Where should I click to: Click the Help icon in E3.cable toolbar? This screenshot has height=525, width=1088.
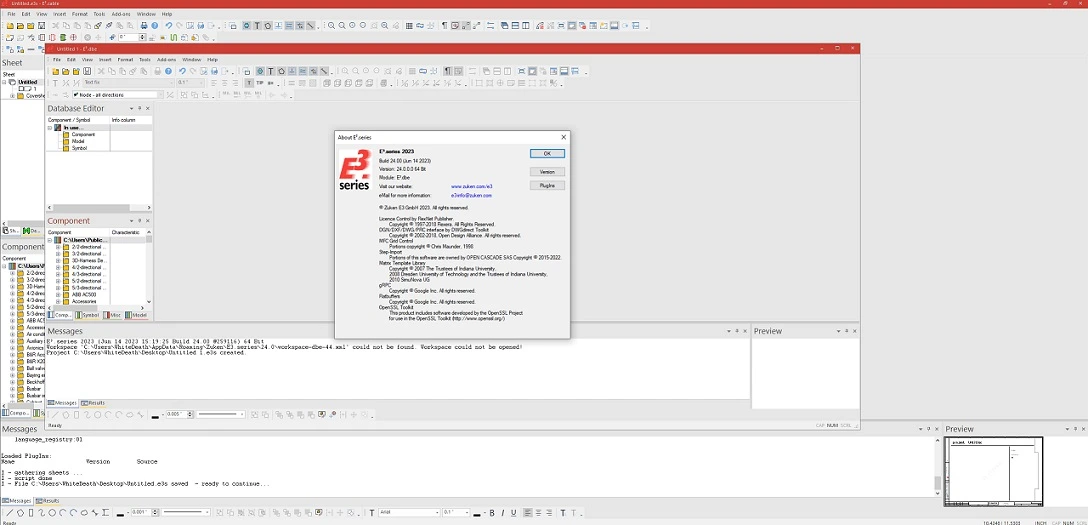pos(155,26)
